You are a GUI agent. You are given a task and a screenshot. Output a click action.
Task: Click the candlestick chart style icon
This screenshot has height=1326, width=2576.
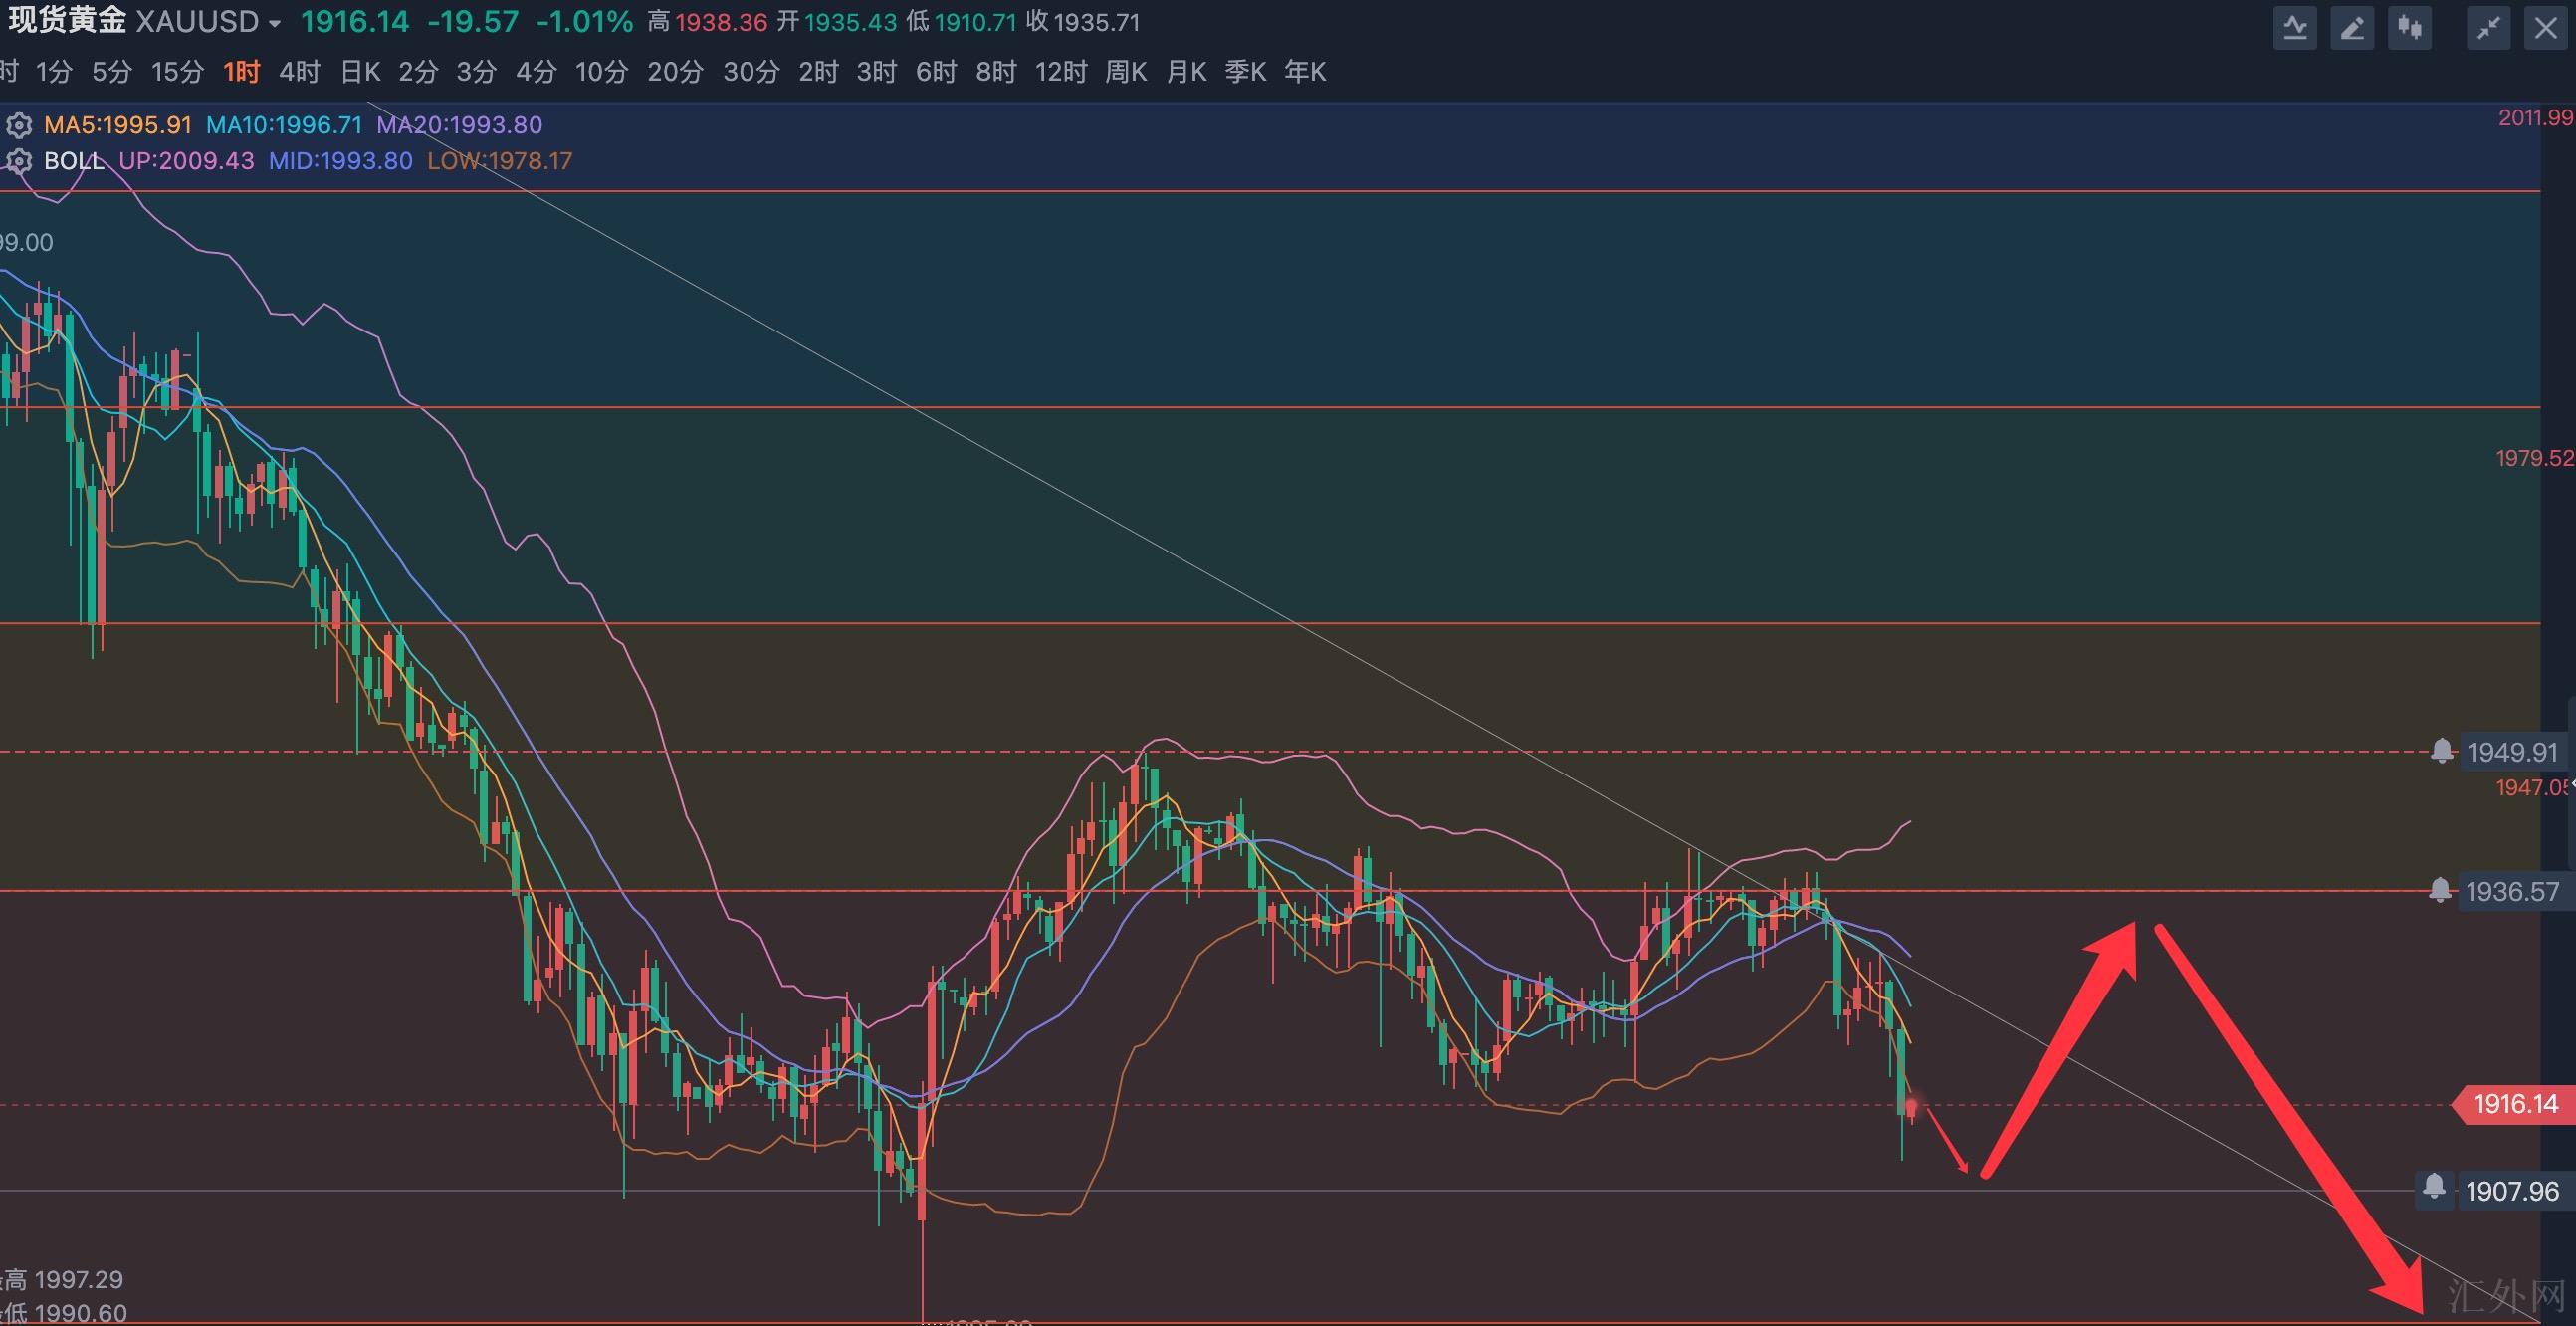(2410, 27)
